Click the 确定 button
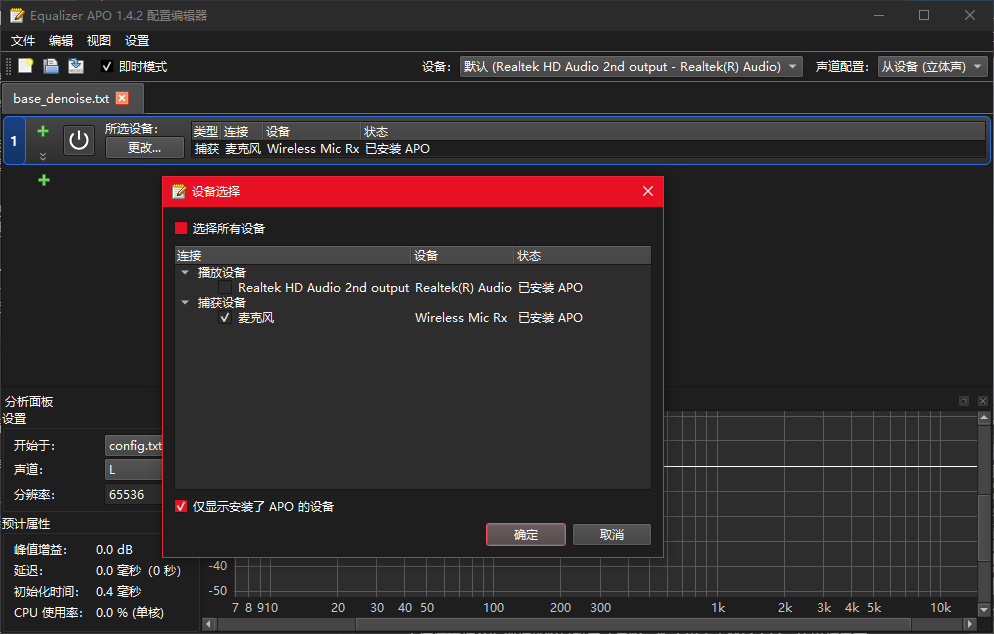The width and height of the screenshot is (994, 634). 526,534
